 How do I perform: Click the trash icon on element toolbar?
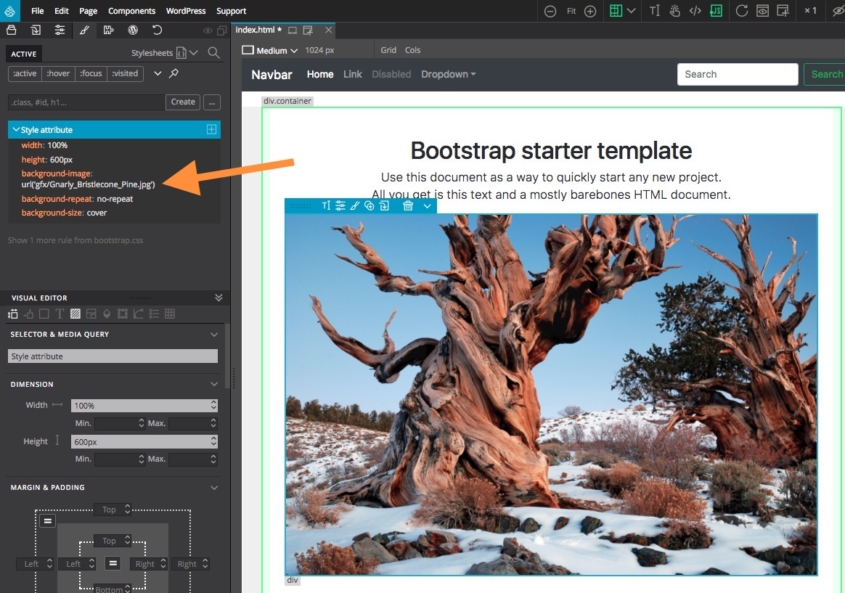(x=408, y=205)
